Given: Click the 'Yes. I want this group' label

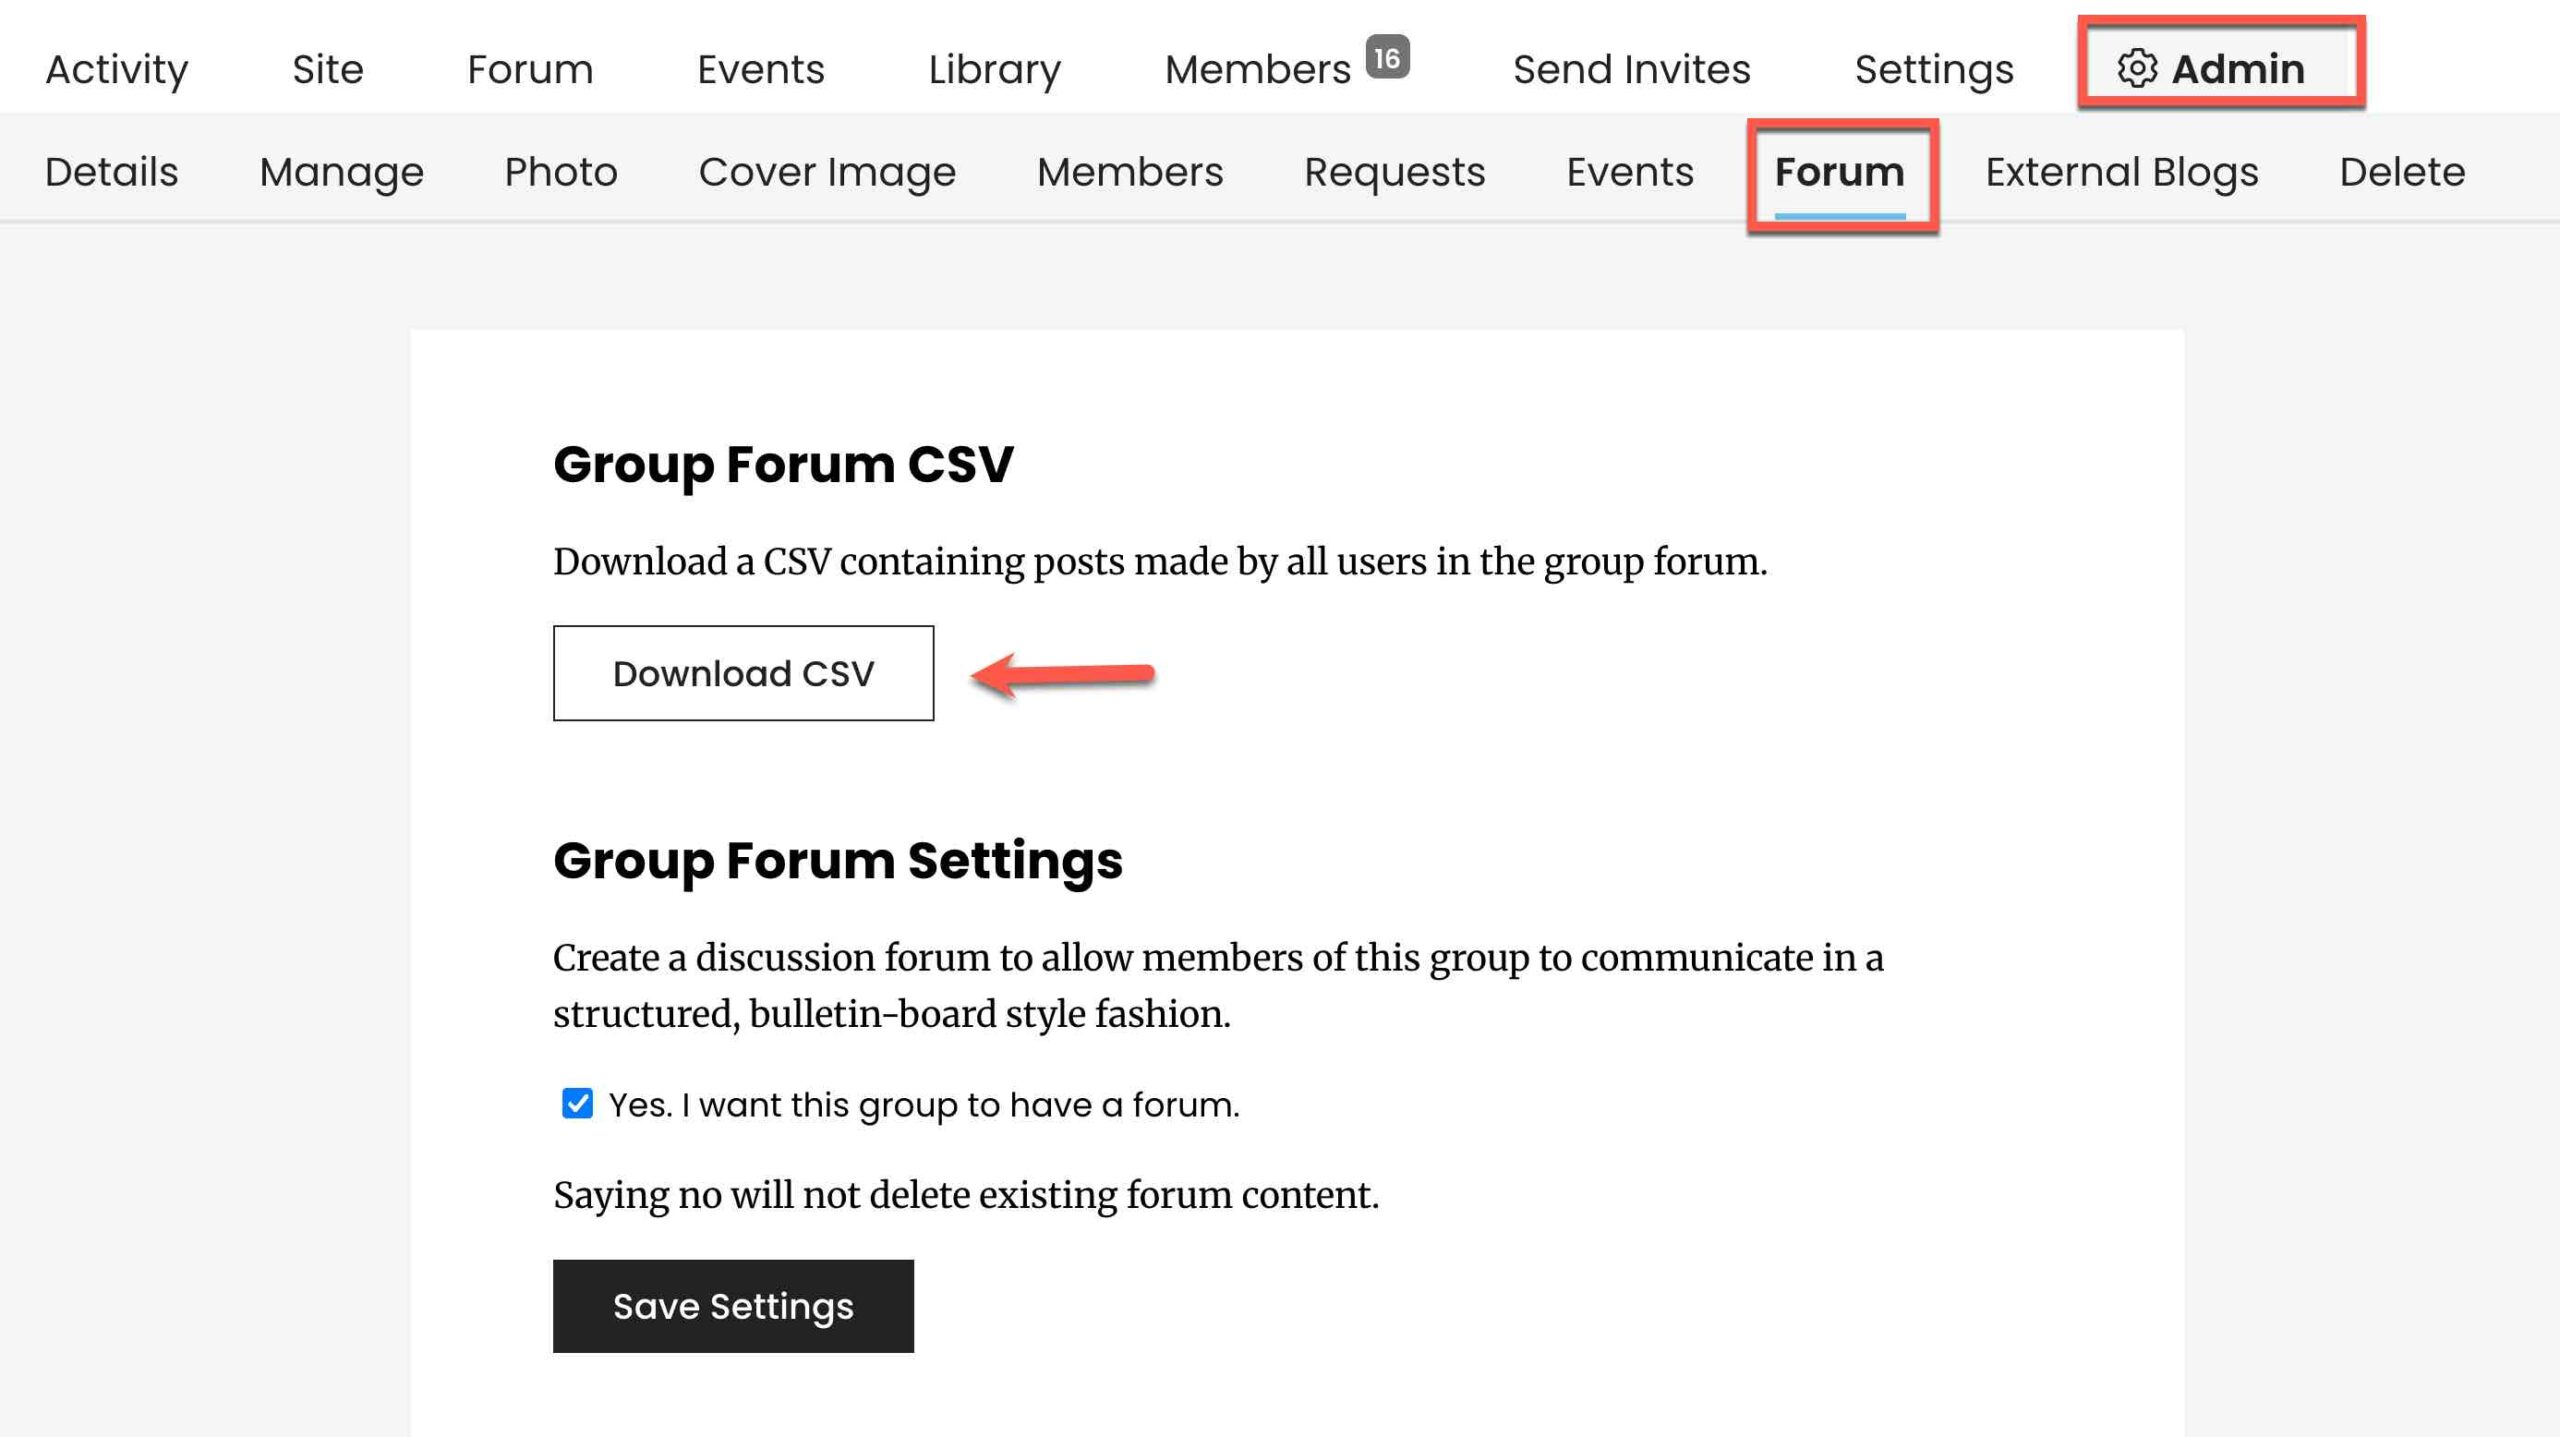Looking at the screenshot, I should (x=924, y=1104).
